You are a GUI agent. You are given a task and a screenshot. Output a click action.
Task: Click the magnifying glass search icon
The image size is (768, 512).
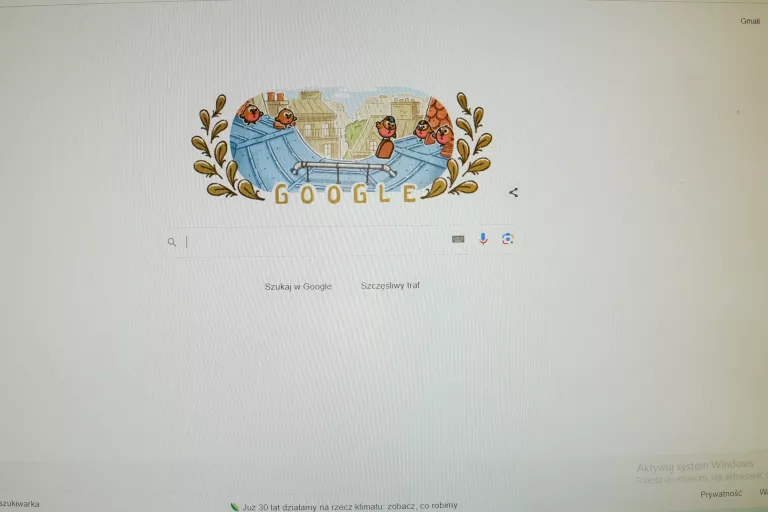pyautogui.click(x=172, y=242)
